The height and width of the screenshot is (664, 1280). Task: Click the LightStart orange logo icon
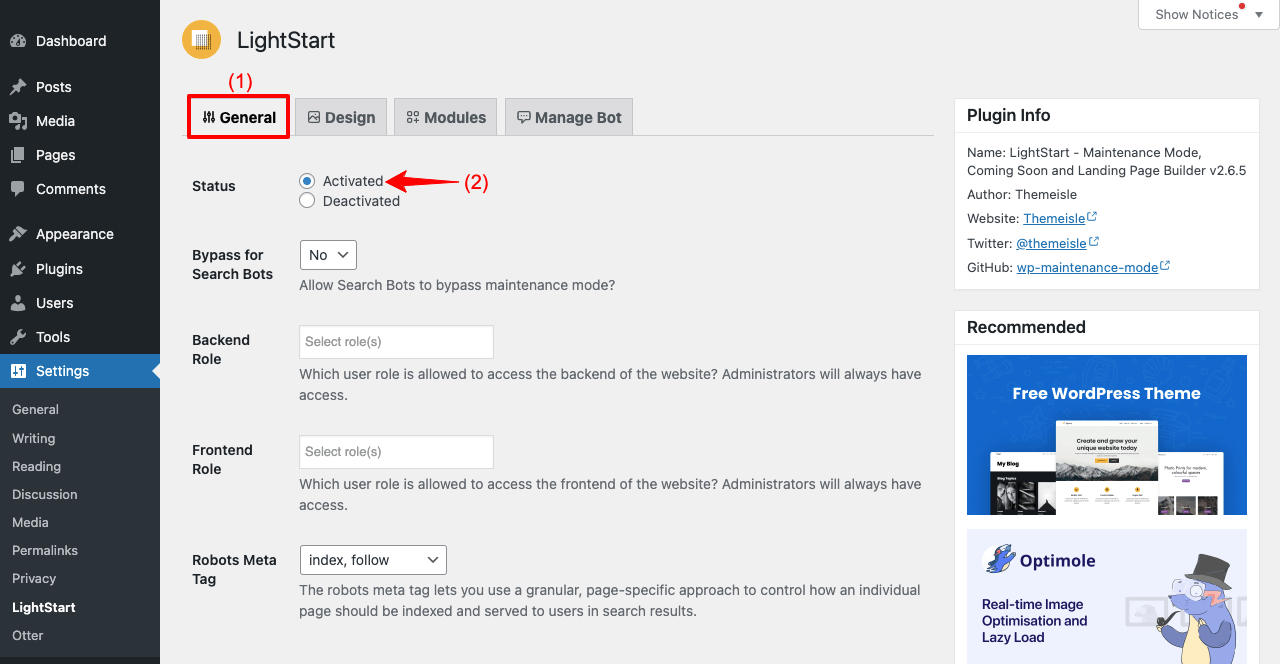click(201, 40)
